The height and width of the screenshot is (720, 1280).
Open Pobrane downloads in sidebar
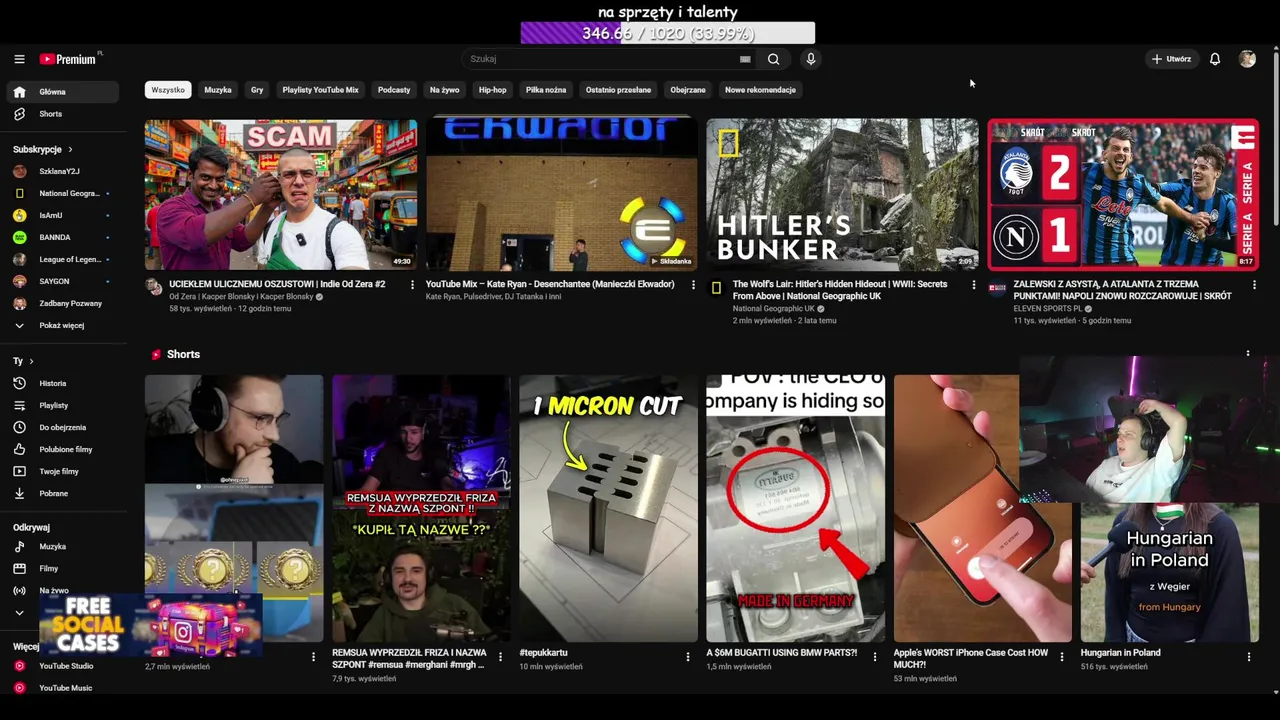tap(62, 493)
